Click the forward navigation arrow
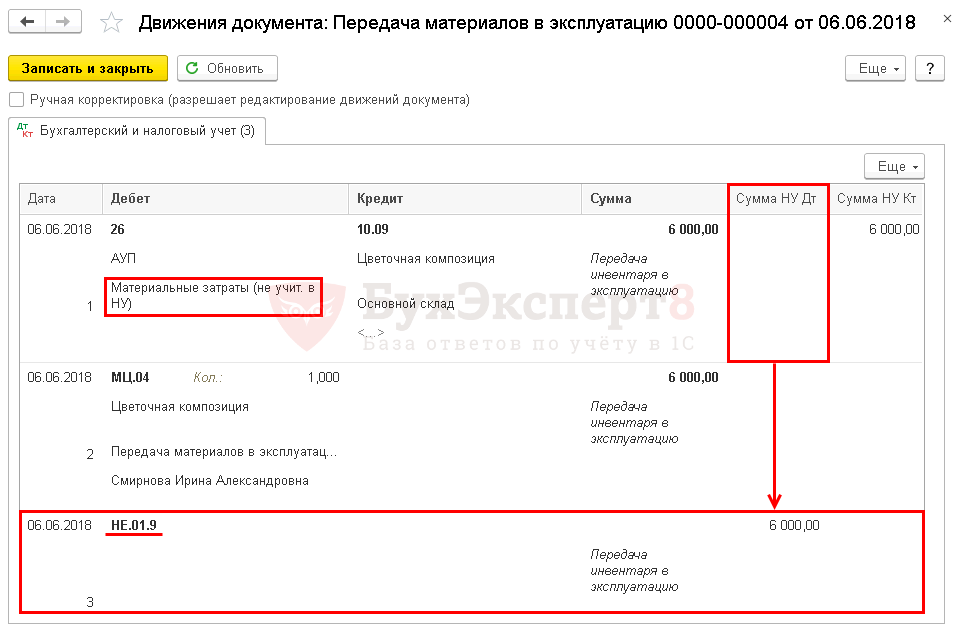This screenshot has width=961, height=634. [x=63, y=22]
